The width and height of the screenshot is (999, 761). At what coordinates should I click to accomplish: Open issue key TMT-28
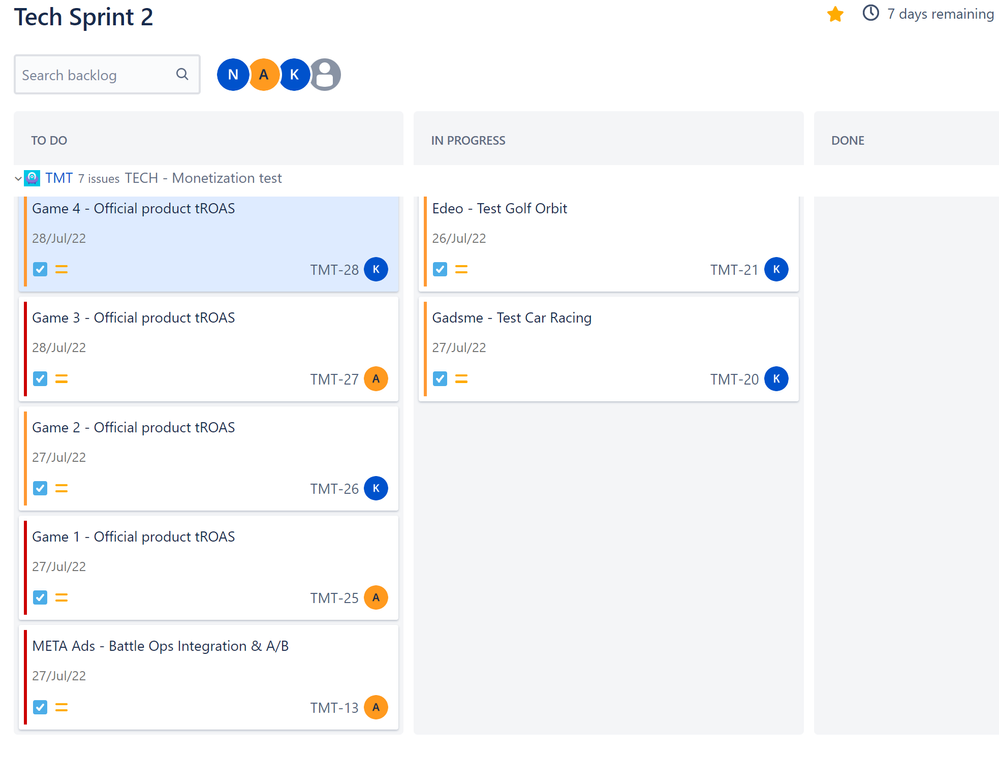tap(334, 270)
